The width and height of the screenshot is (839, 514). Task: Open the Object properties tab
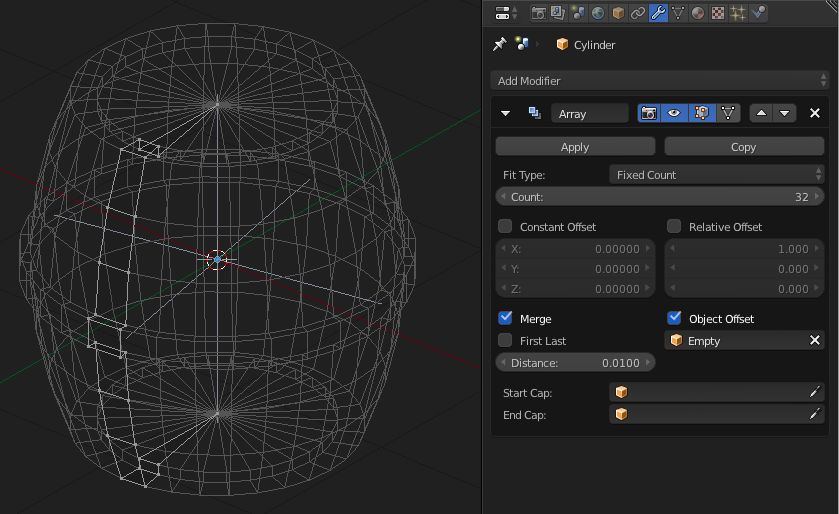[618, 13]
